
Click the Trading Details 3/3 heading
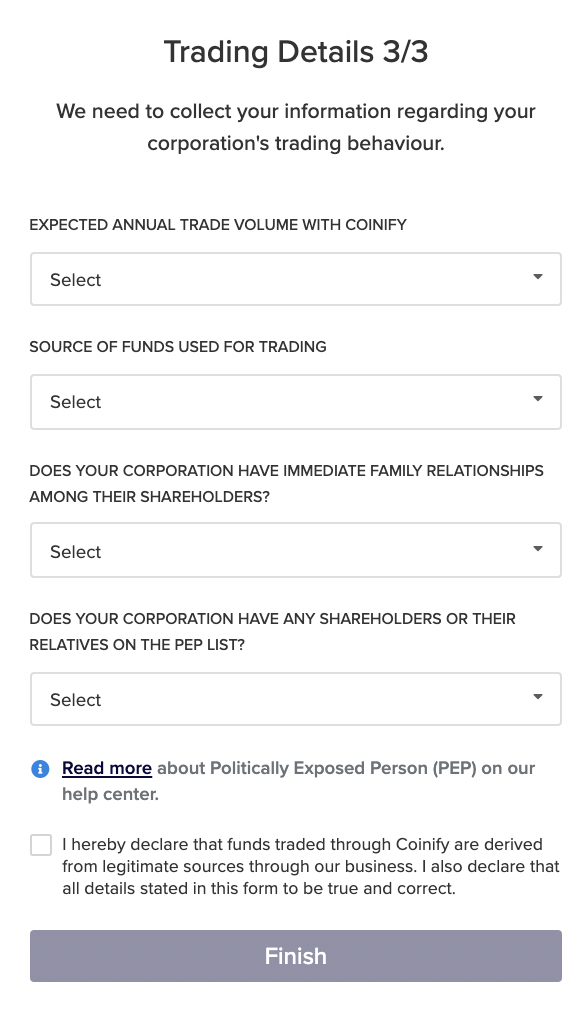(296, 51)
